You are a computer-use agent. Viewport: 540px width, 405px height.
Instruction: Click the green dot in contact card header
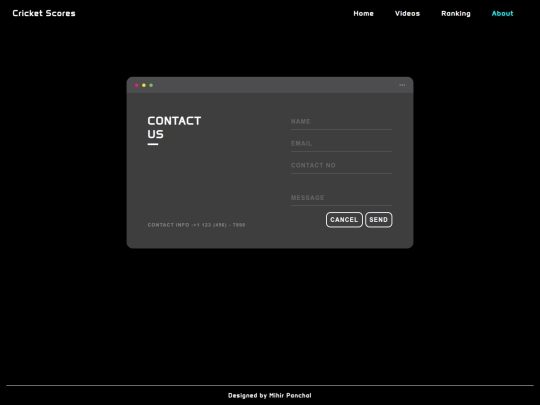click(151, 85)
